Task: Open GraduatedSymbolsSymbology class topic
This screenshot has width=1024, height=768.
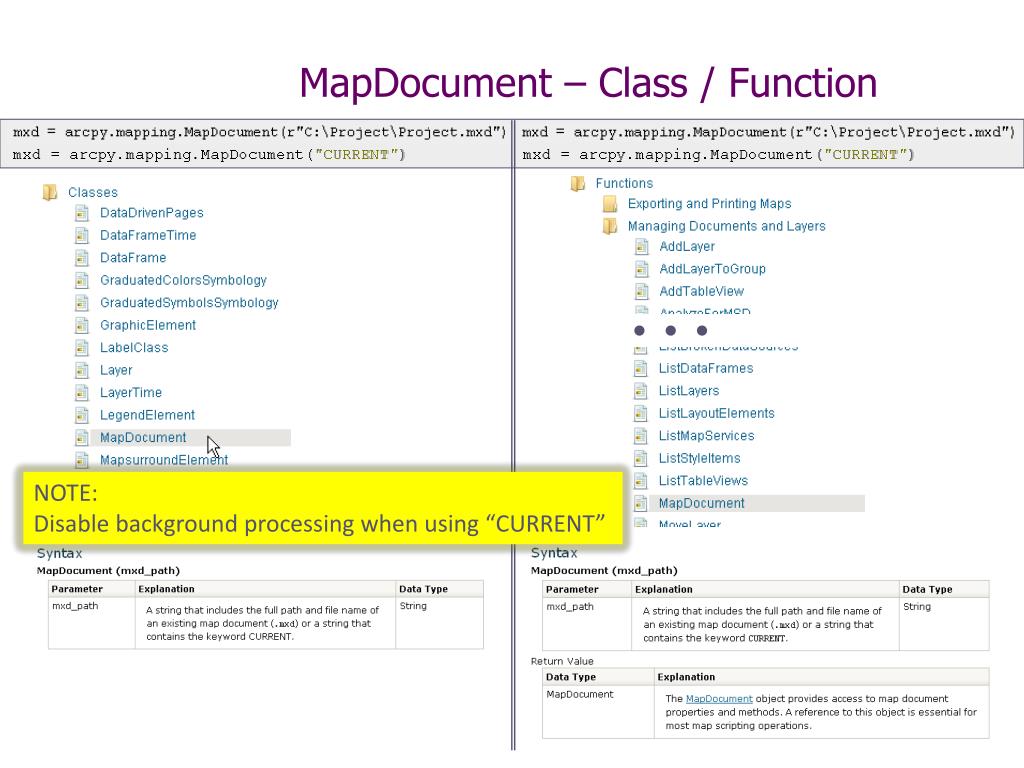Action: pyautogui.click(x=189, y=303)
